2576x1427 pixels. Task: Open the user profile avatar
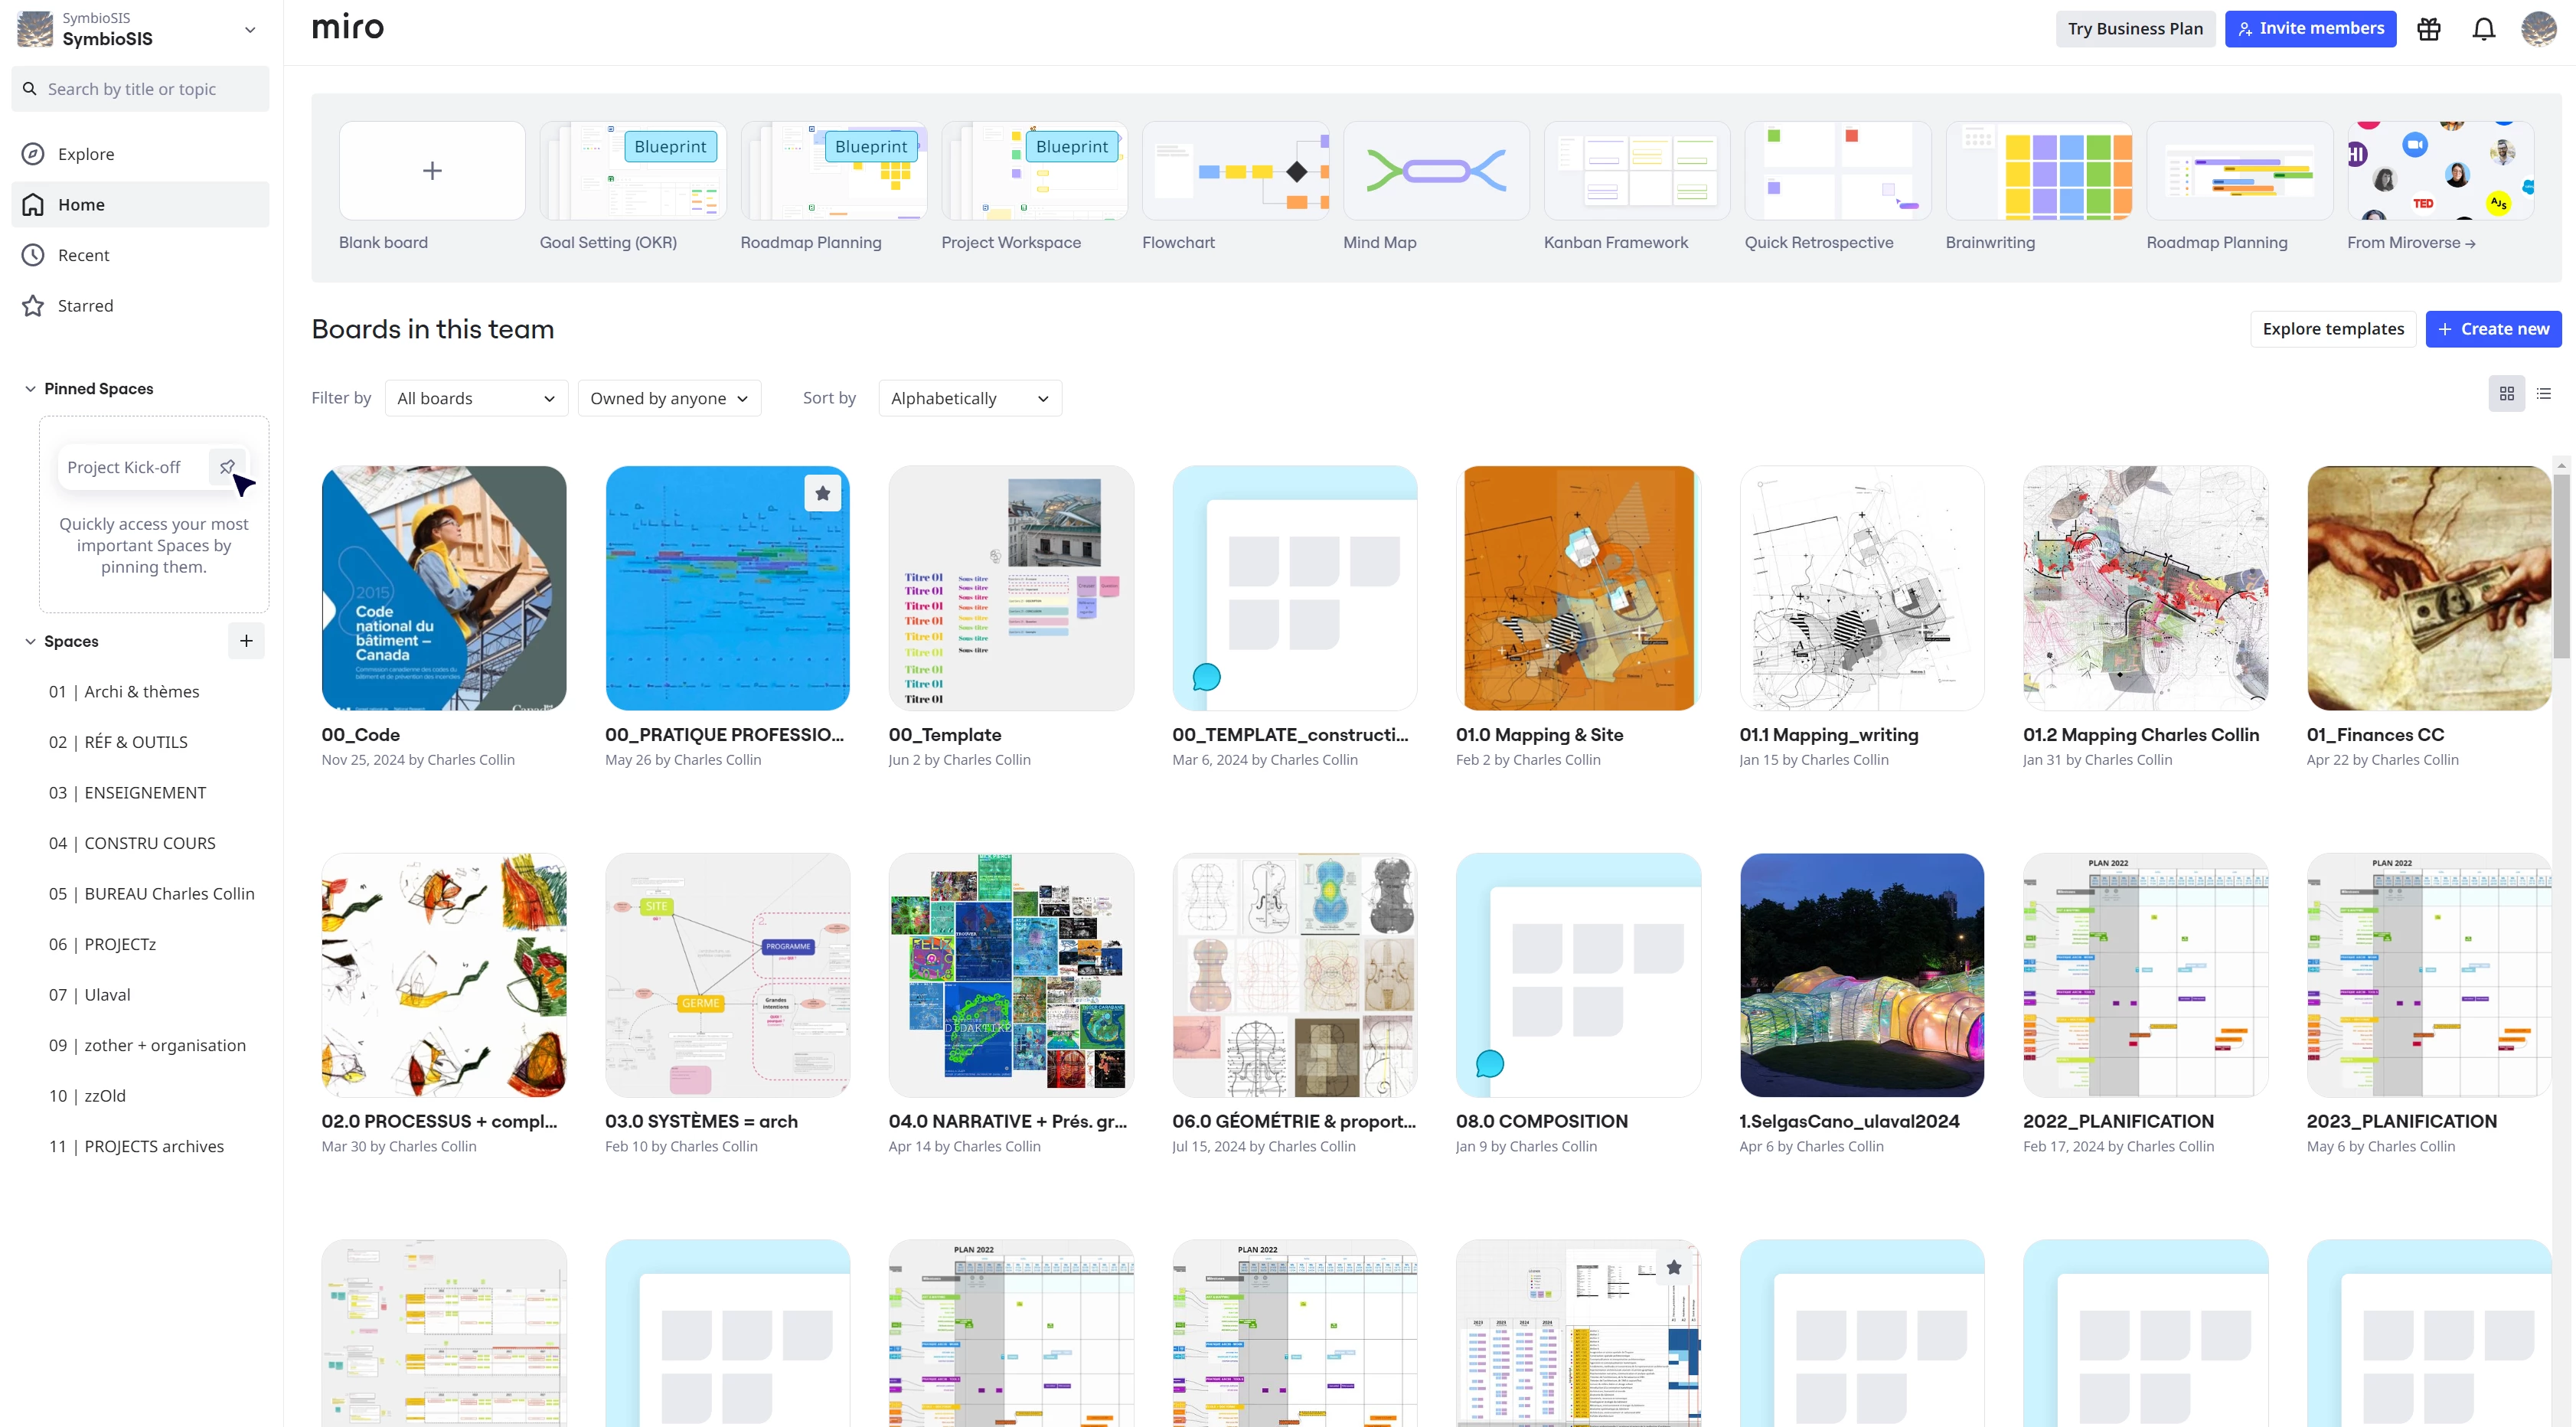click(x=2539, y=29)
